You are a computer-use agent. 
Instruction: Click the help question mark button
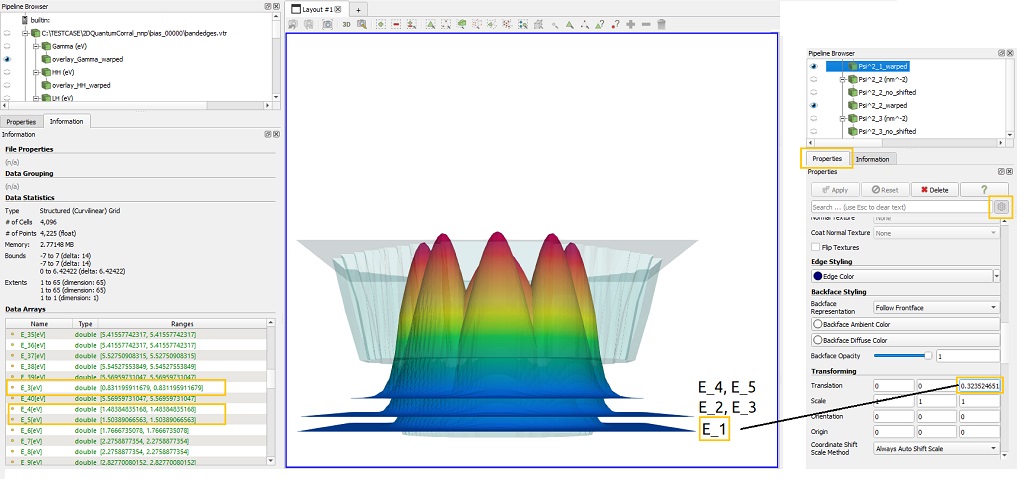[983, 189]
